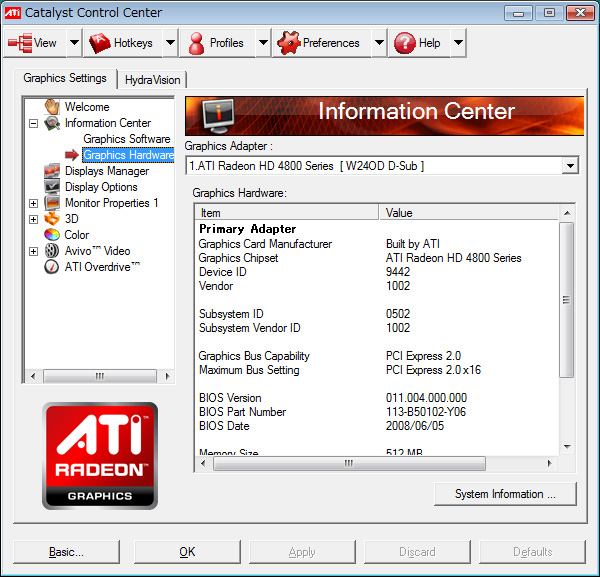Click the Display Options icon
Screen dimensions: 600x577
tap(52, 187)
